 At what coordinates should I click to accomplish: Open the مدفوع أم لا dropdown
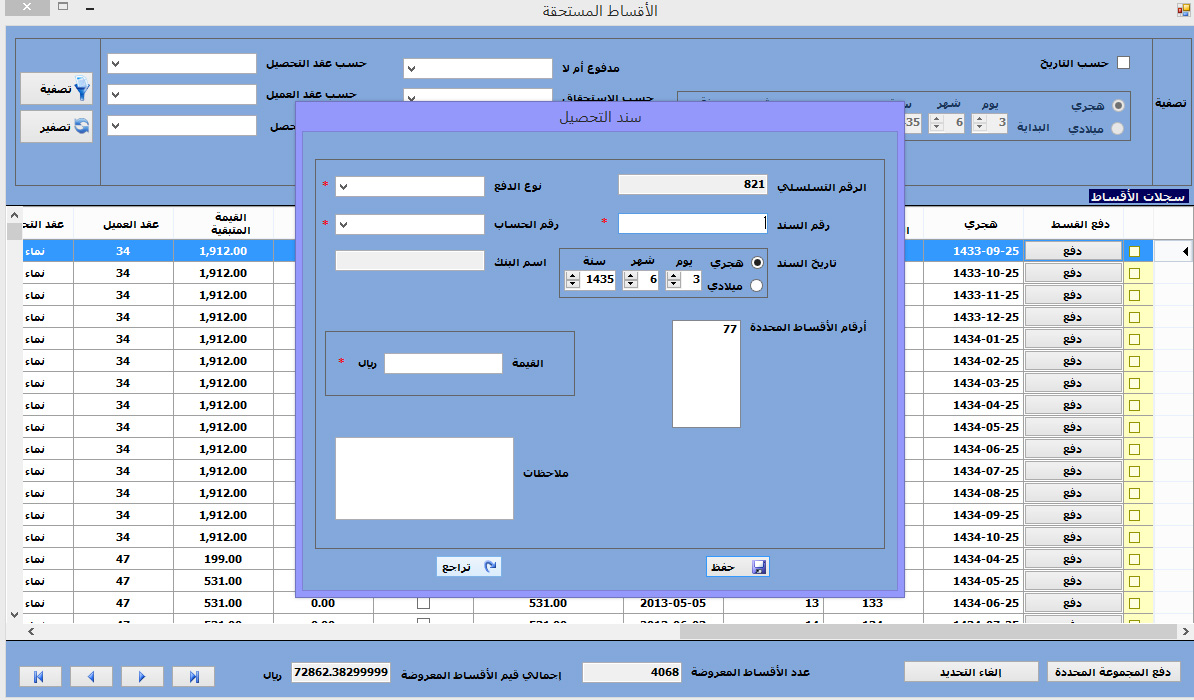(478, 68)
